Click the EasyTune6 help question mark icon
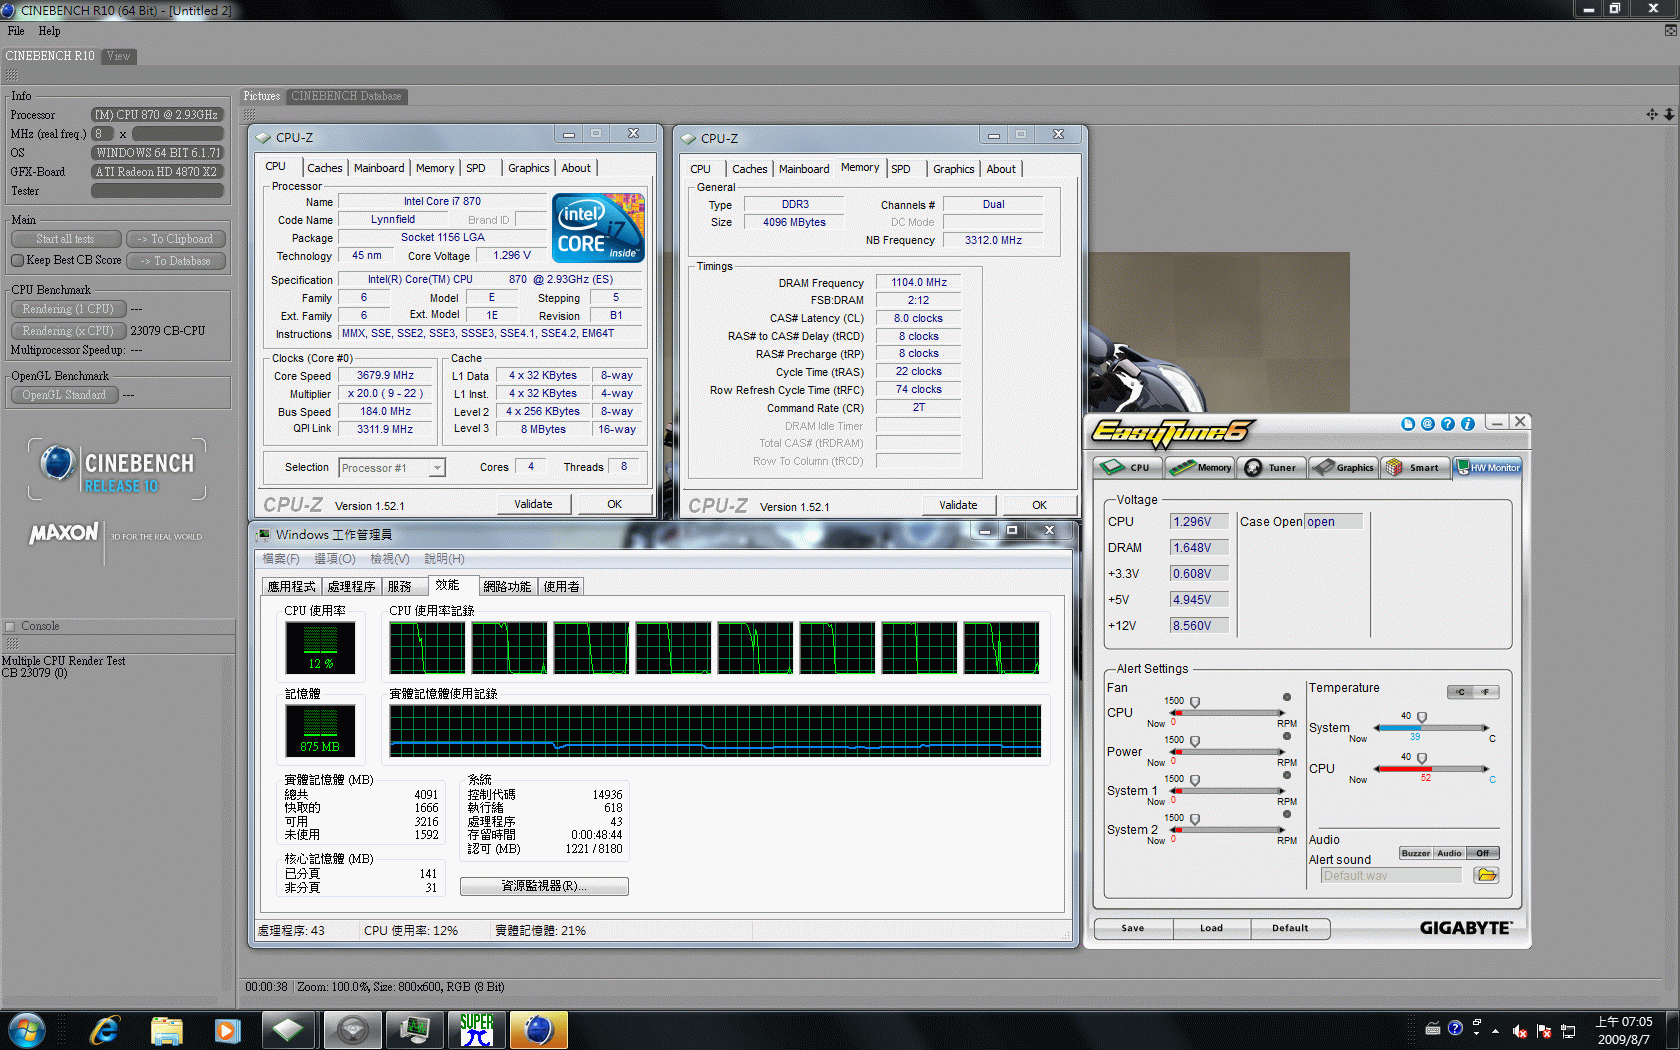 [x=1448, y=424]
